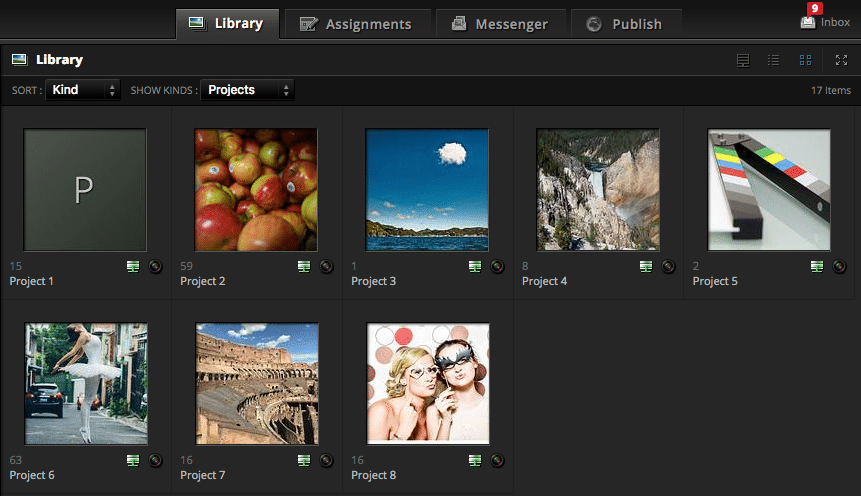Open the Messenger tab
The width and height of the screenshot is (861, 496).
pos(499,24)
